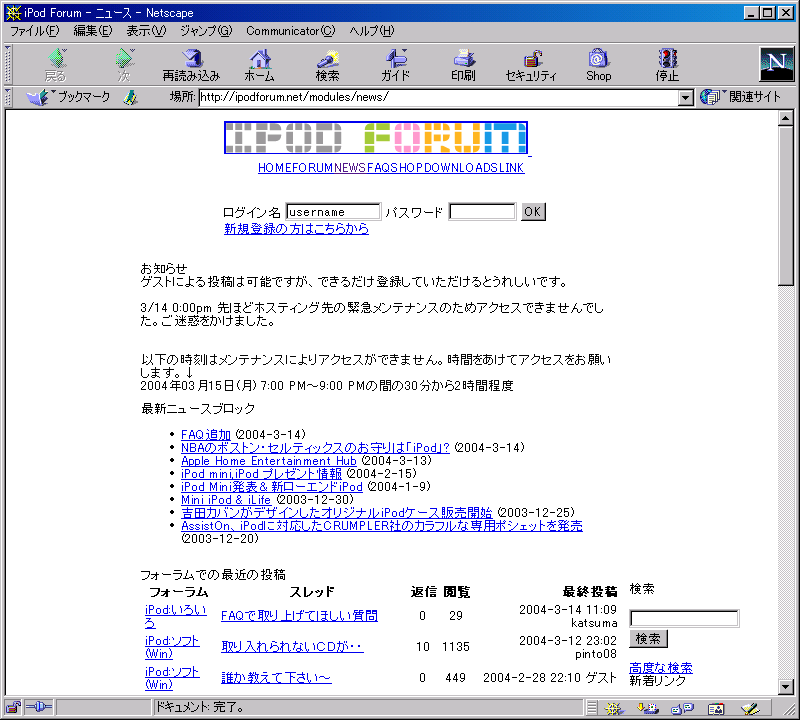800x720 pixels.
Task: Open the Guide (ガイド) toolbar icon
Action: 395,65
